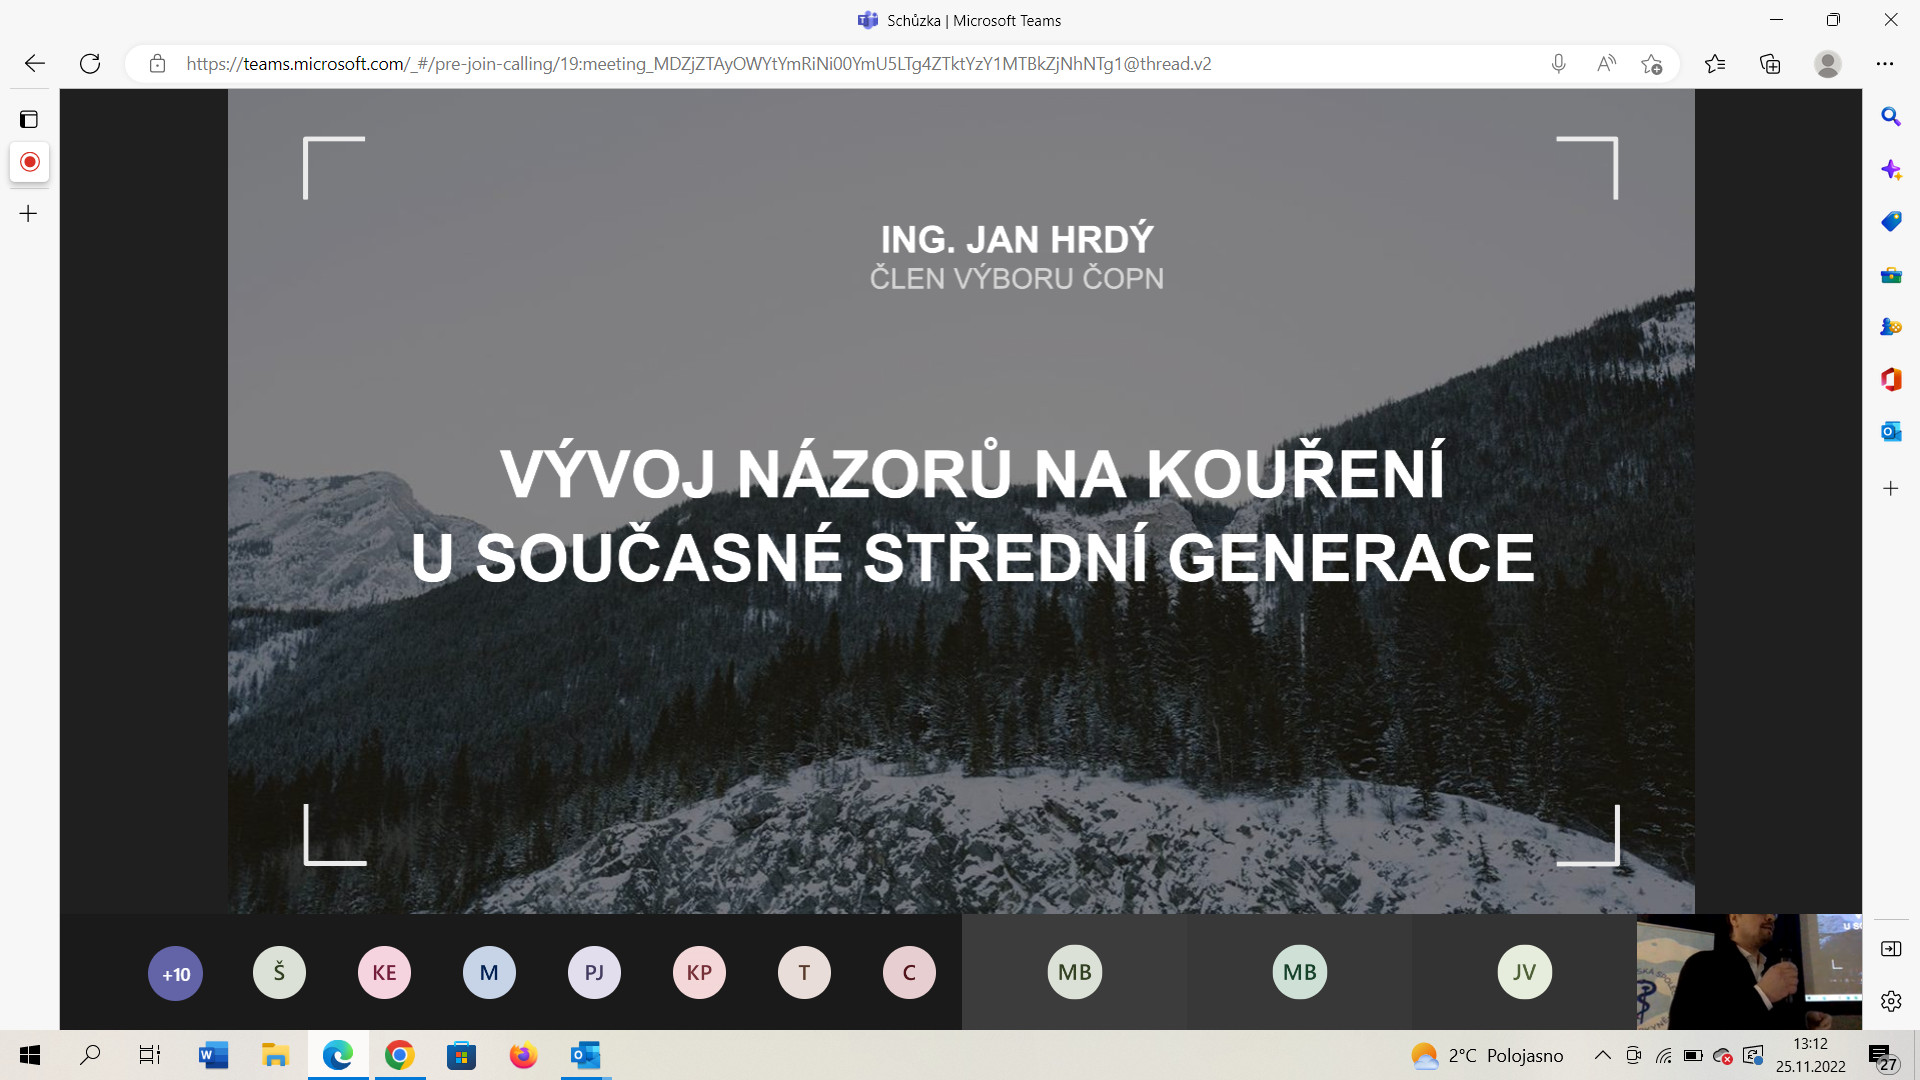Click the address bar URL field

tap(698, 64)
